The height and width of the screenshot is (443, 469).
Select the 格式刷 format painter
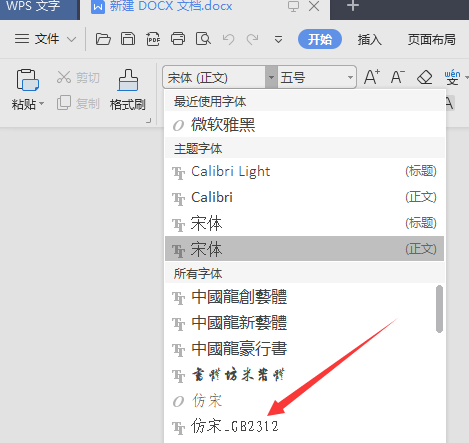point(128,90)
